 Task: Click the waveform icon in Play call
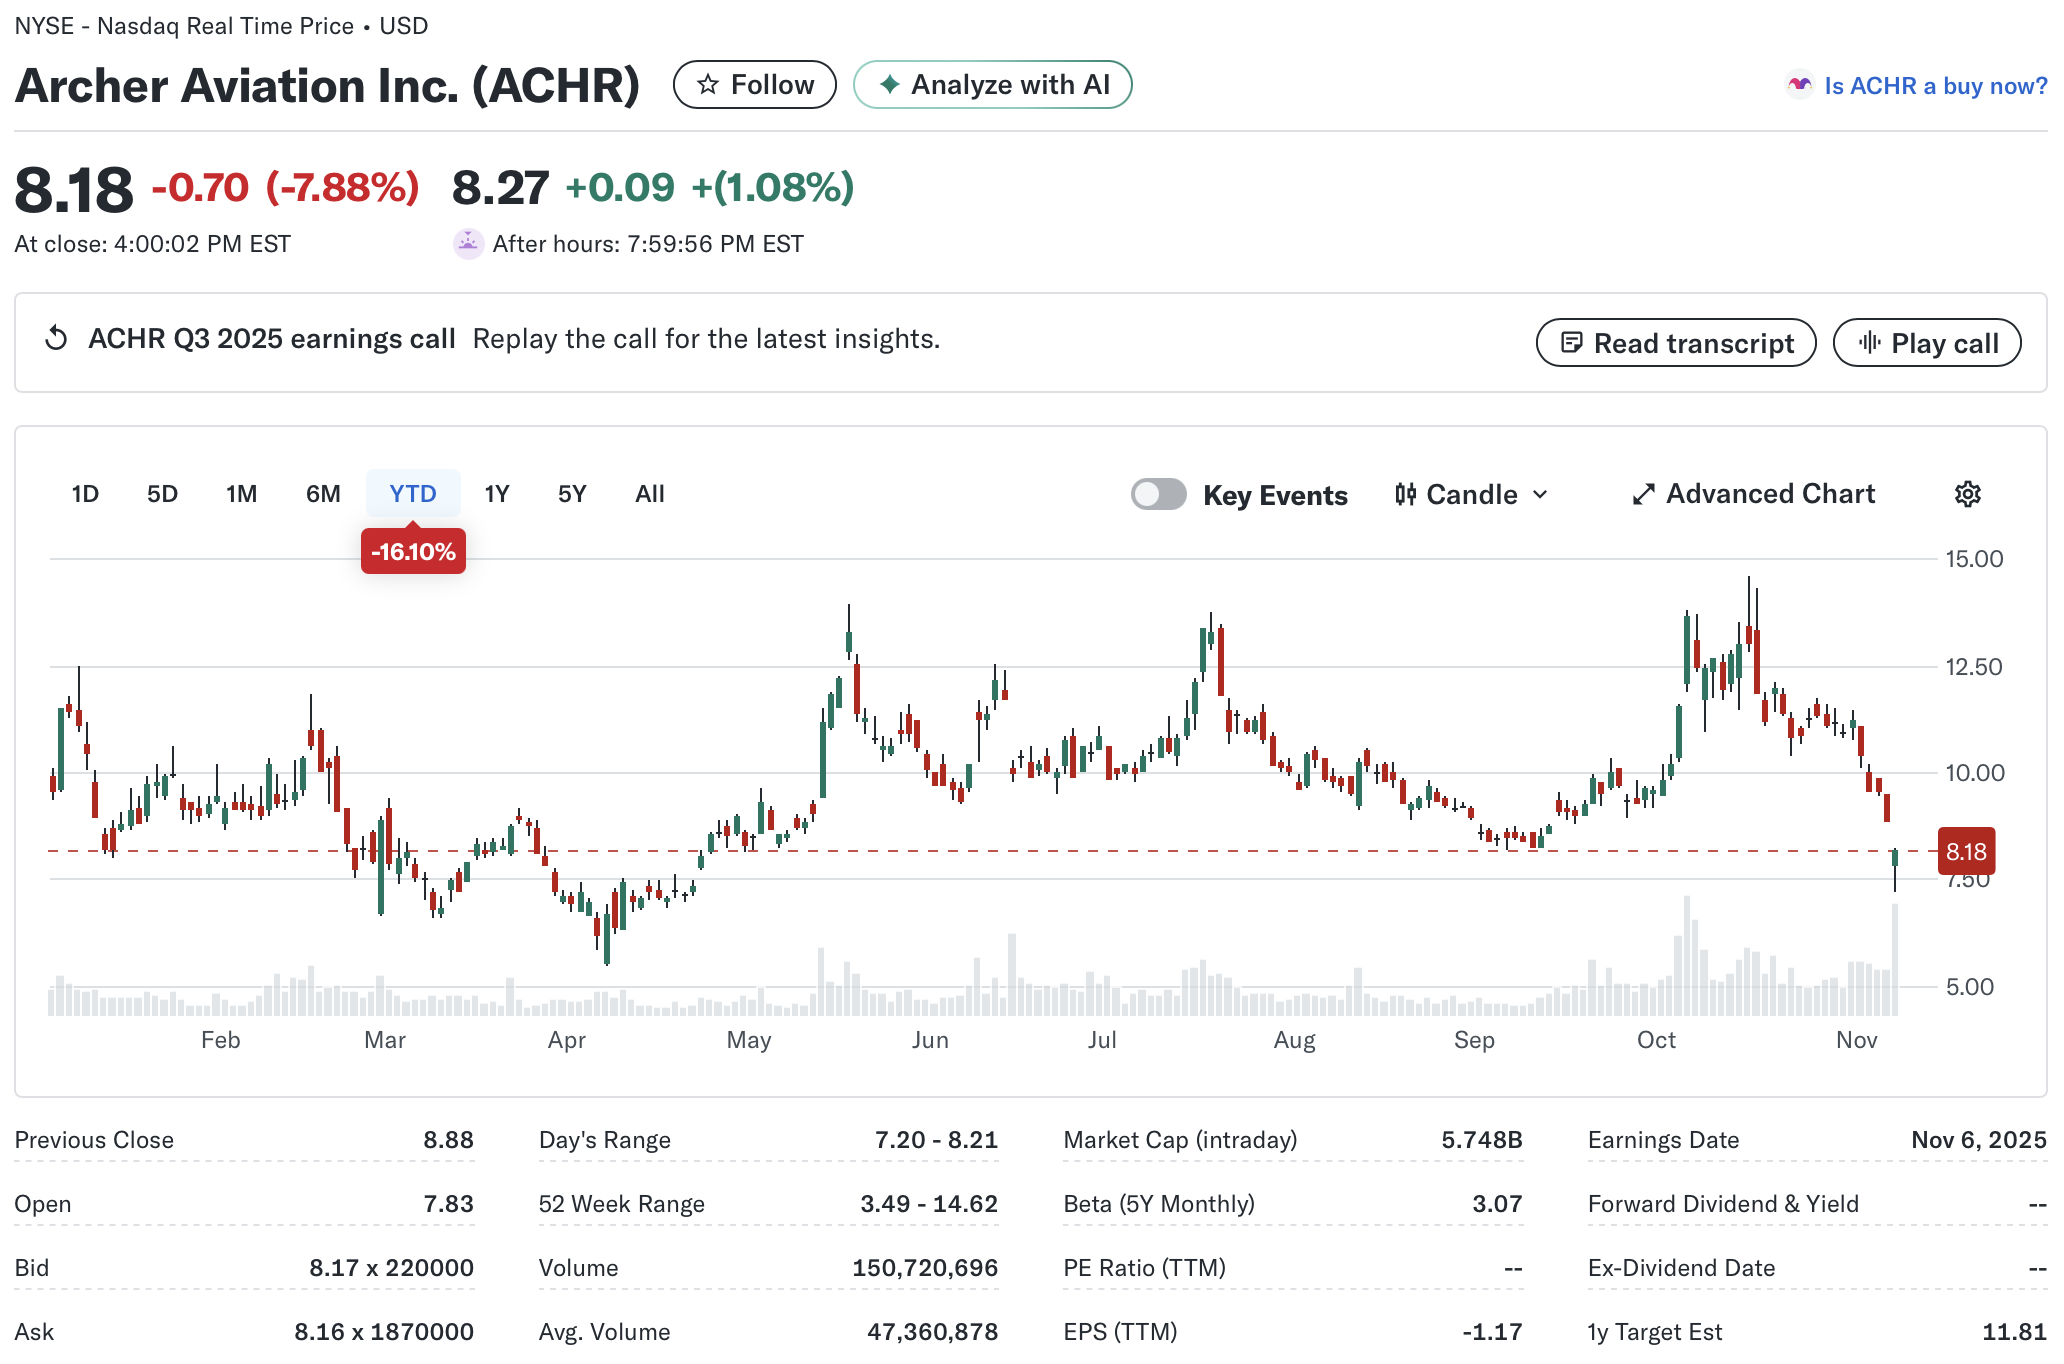coord(1869,343)
